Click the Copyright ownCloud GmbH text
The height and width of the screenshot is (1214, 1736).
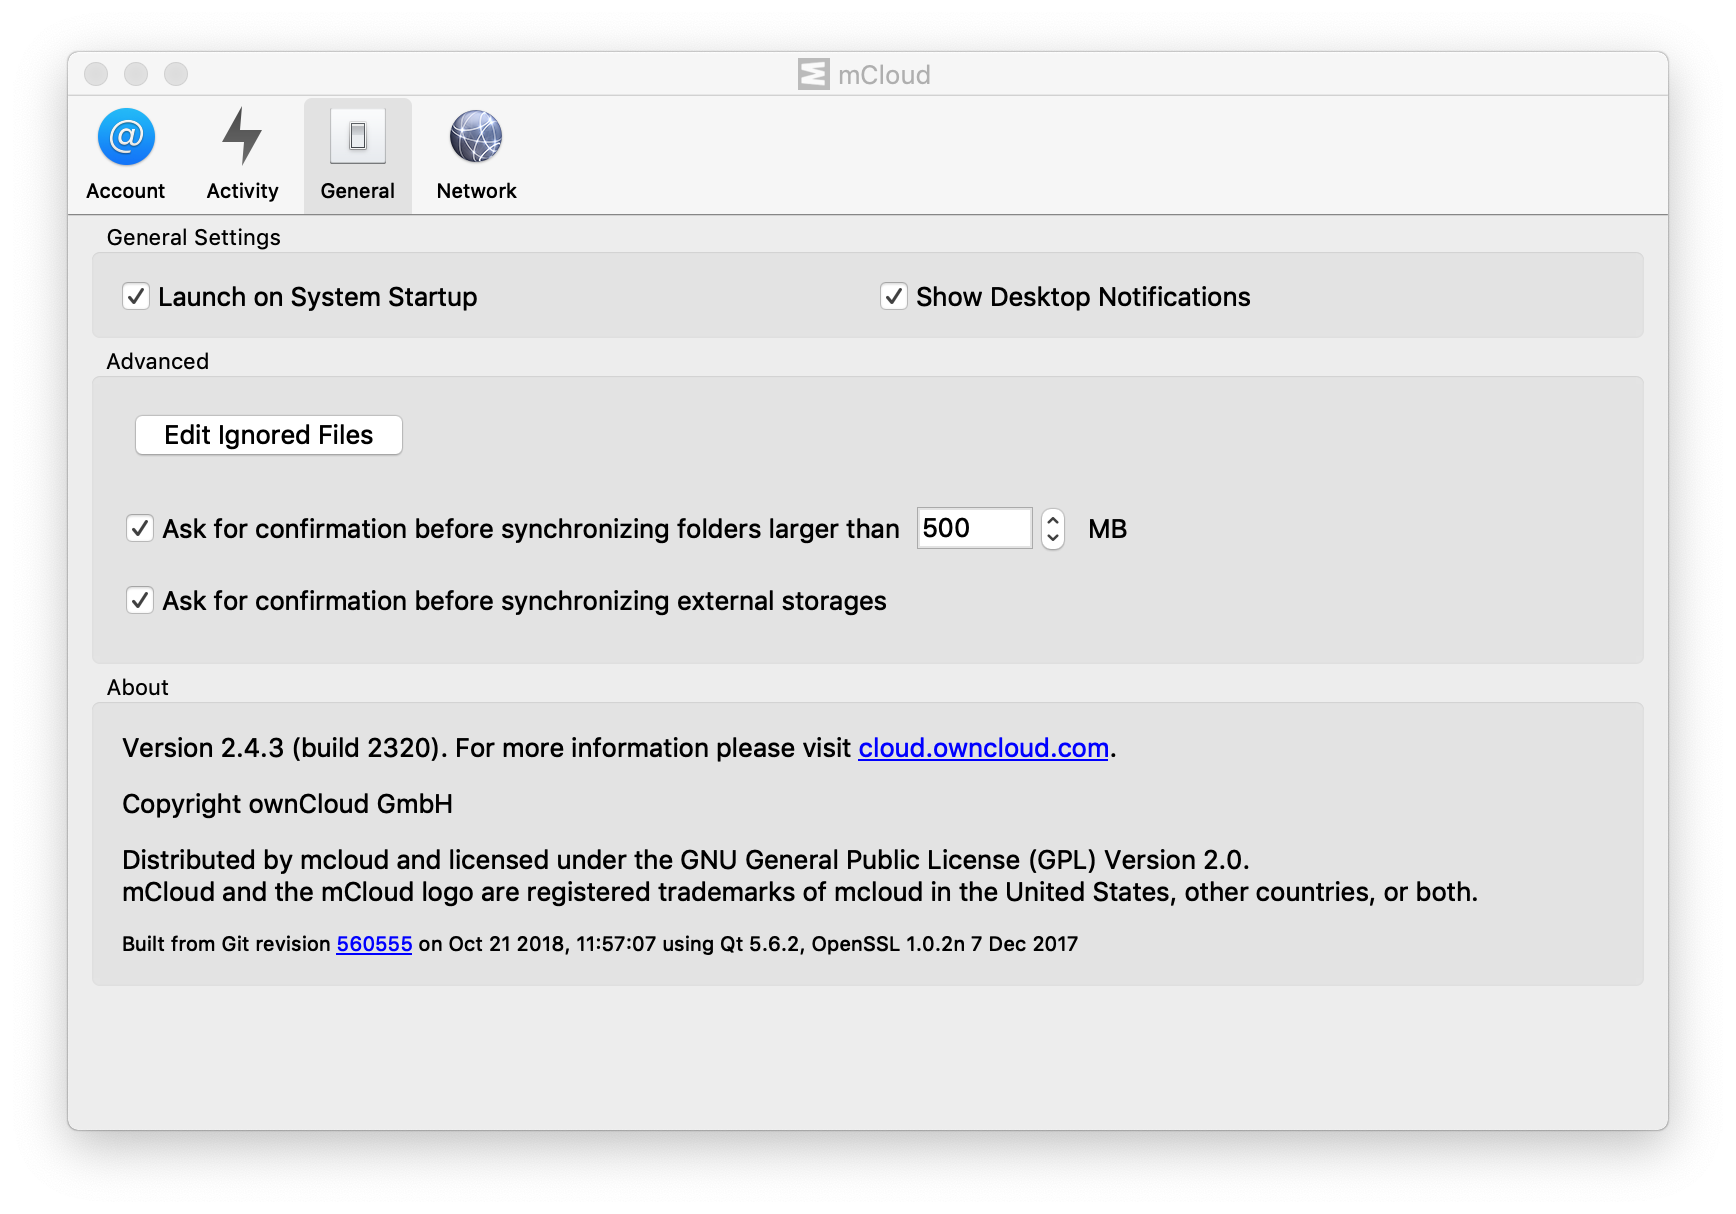[288, 804]
